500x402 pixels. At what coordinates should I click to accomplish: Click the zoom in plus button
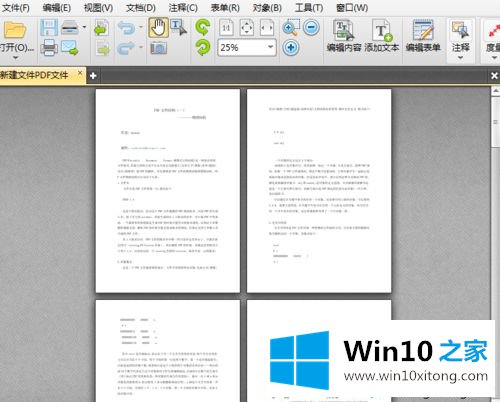pyautogui.click(x=291, y=47)
